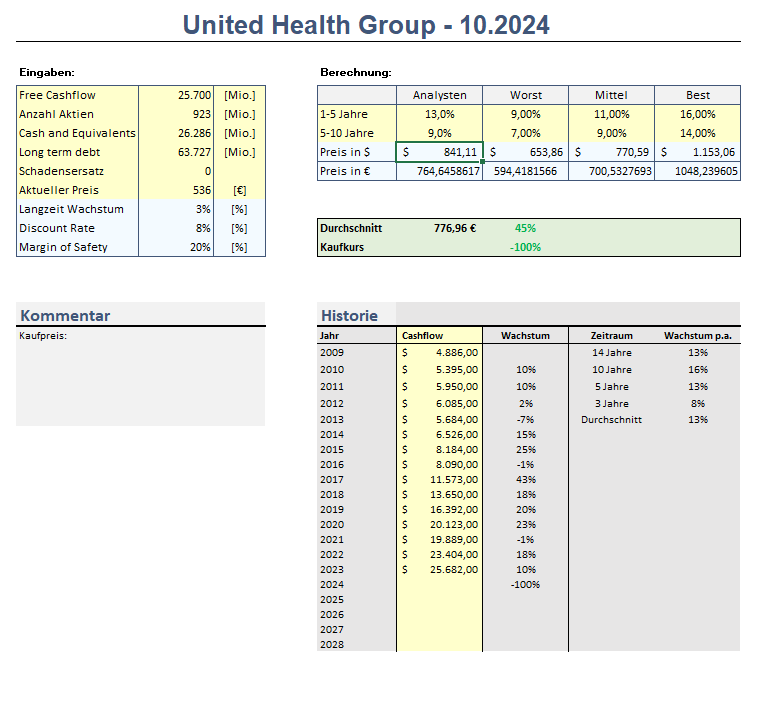Select the Discount Rate 8% cell
The height and width of the screenshot is (711, 783).
click(176, 228)
